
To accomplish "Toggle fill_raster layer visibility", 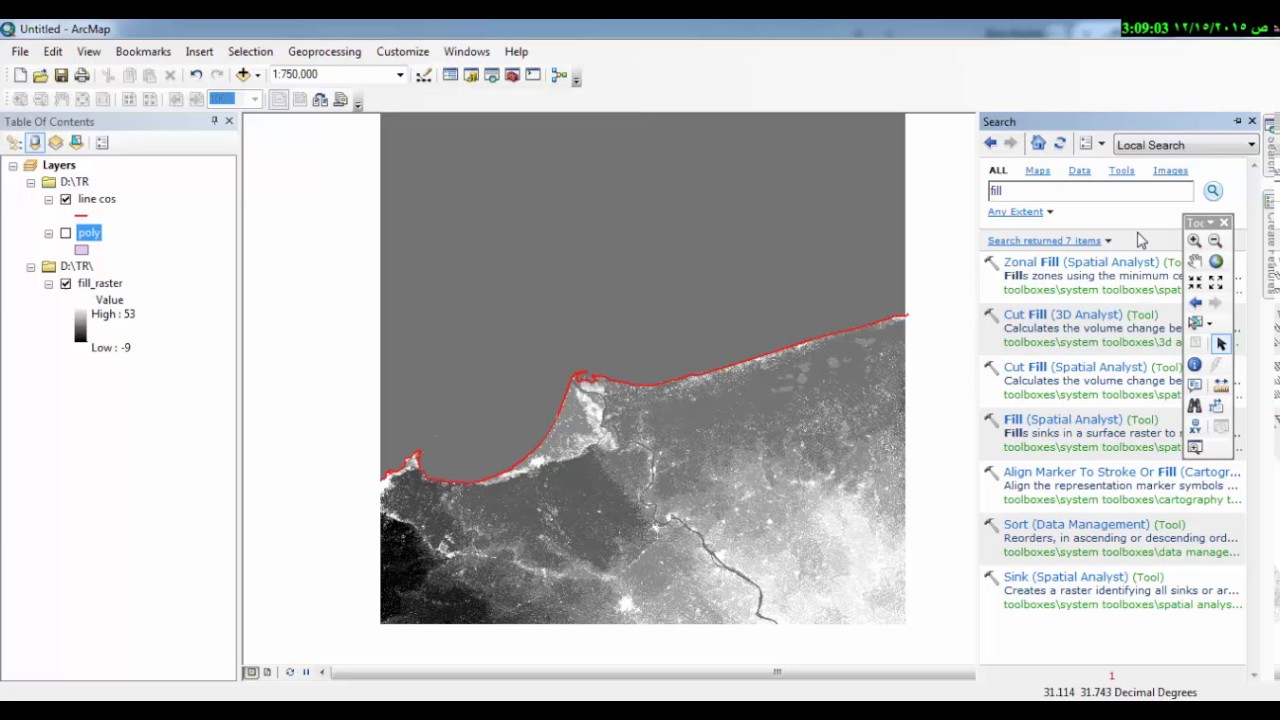I will pos(66,284).
